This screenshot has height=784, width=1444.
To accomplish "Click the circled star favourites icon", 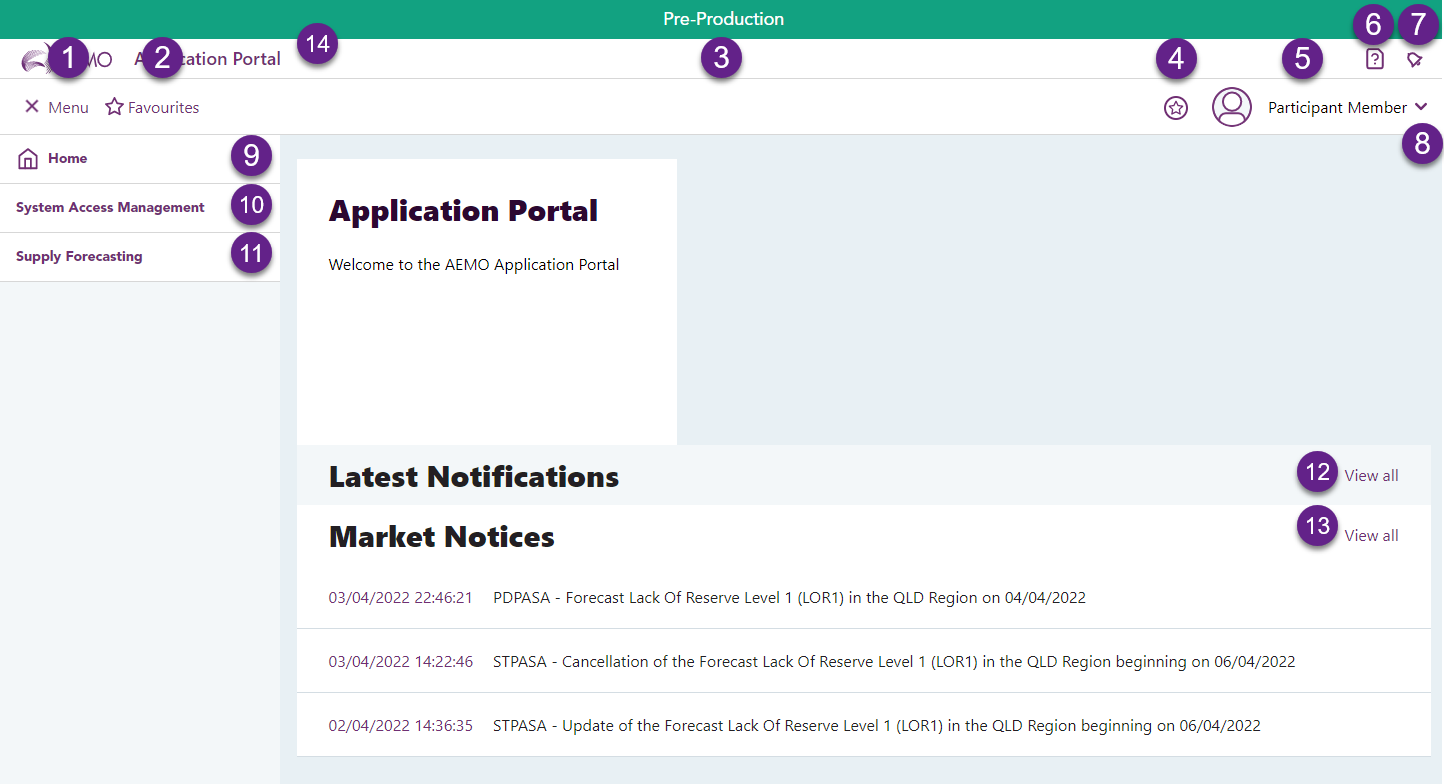I will tap(1176, 107).
